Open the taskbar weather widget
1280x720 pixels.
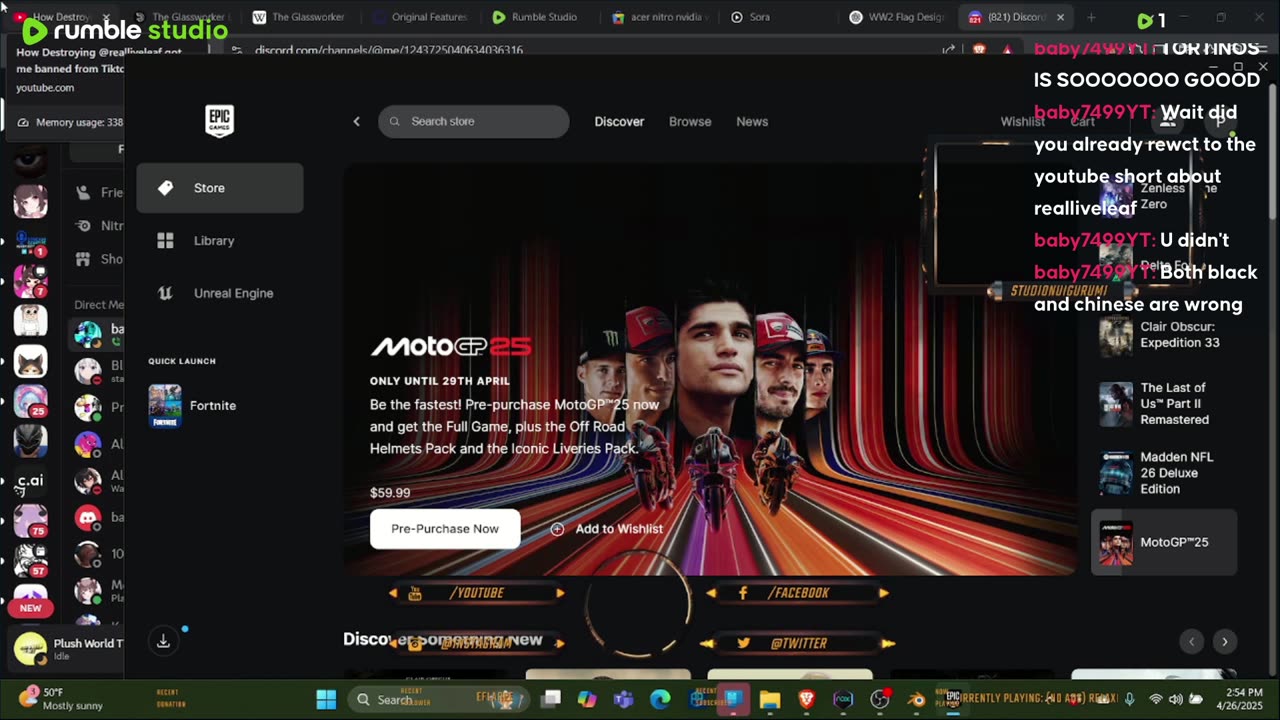62,699
